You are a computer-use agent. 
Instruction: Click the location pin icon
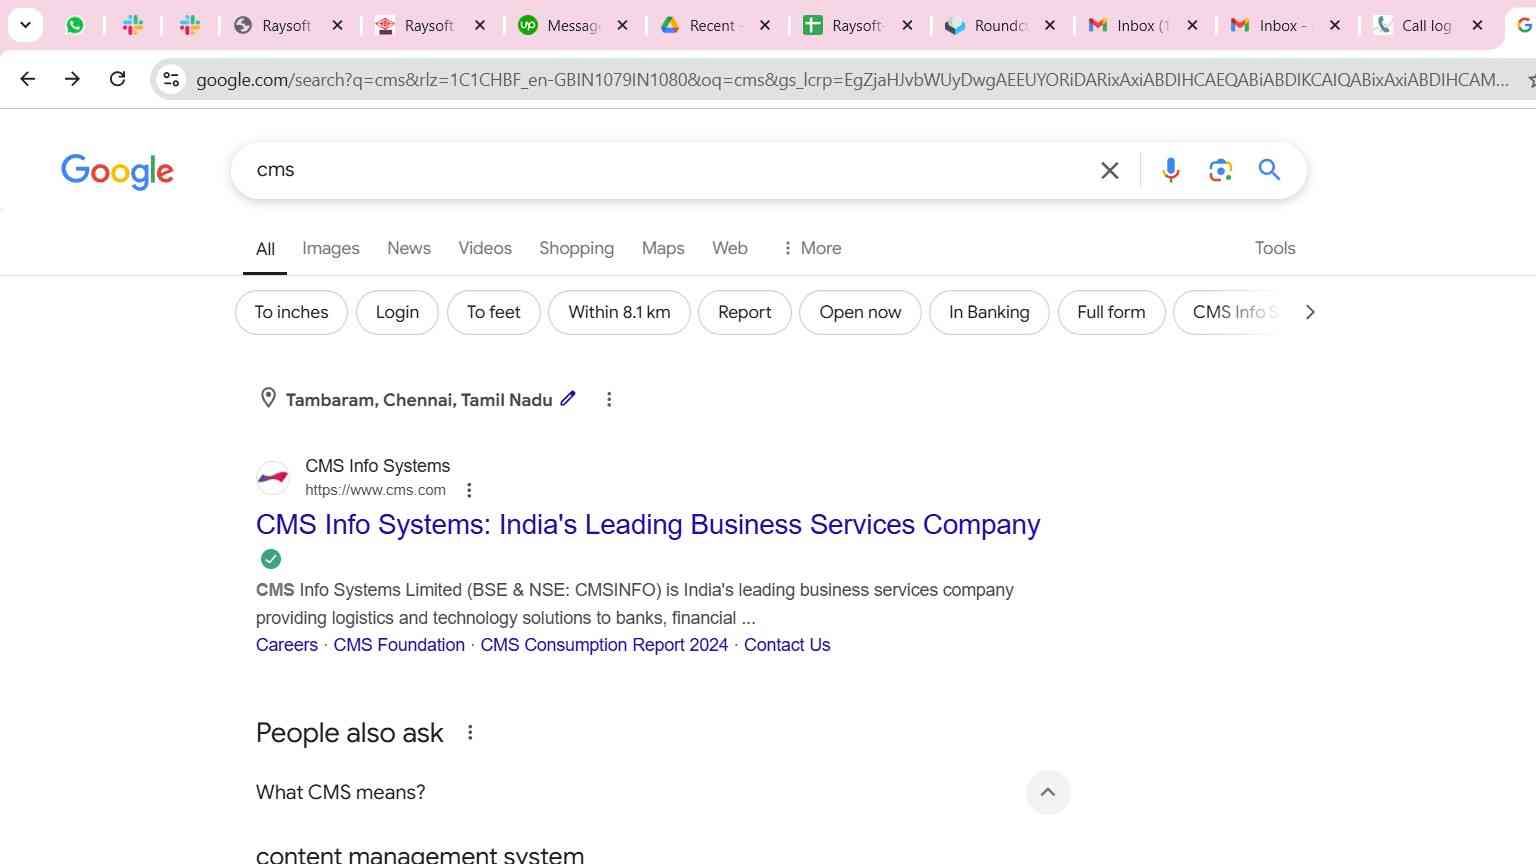(268, 398)
